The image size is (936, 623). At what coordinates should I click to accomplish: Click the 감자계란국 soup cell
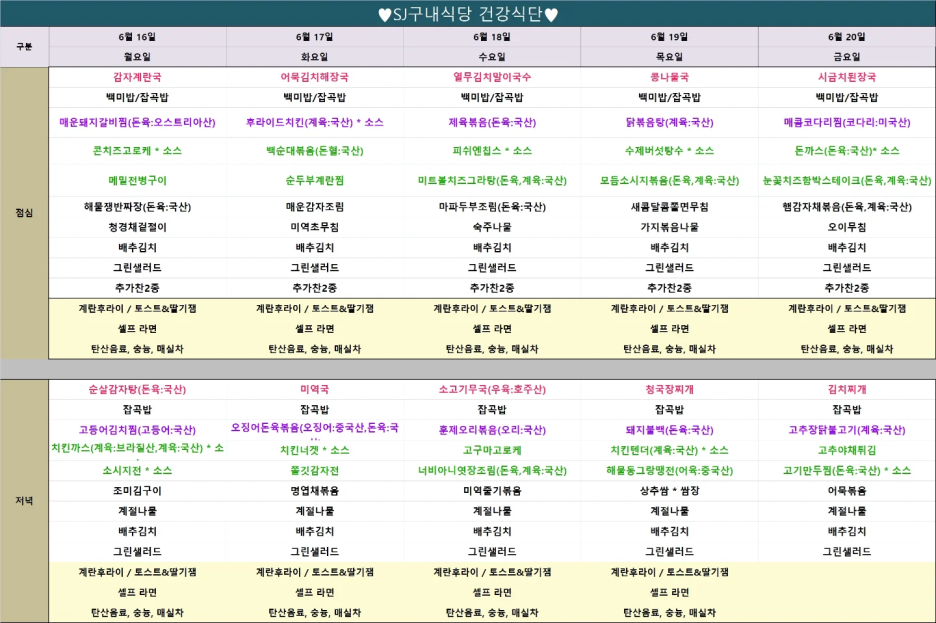pyautogui.click(x=137, y=77)
